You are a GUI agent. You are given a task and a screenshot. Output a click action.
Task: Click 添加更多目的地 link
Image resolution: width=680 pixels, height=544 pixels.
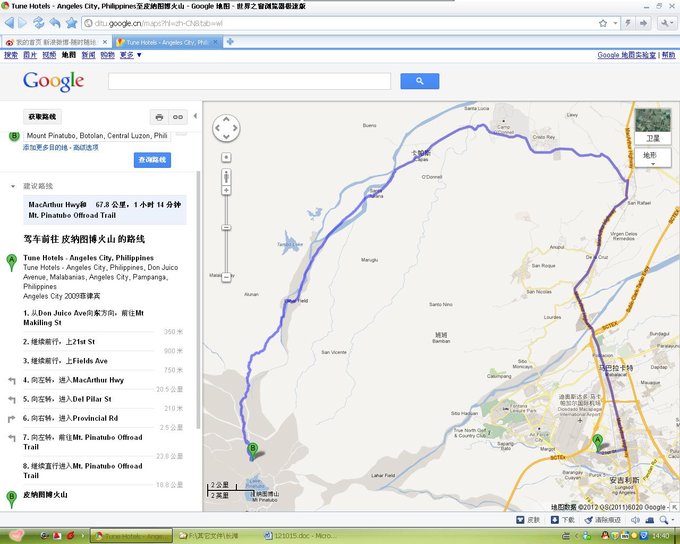[46, 147]
